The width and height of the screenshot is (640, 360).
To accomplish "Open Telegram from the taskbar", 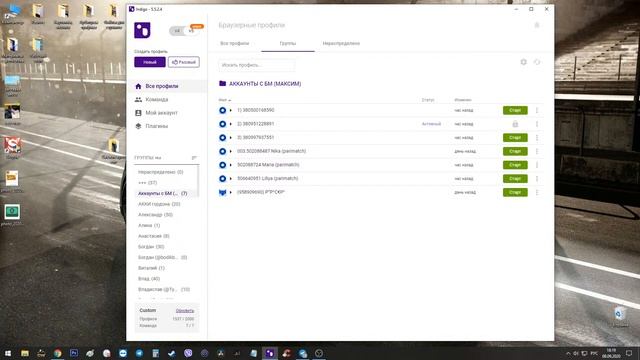I will (x=139, y=353).
